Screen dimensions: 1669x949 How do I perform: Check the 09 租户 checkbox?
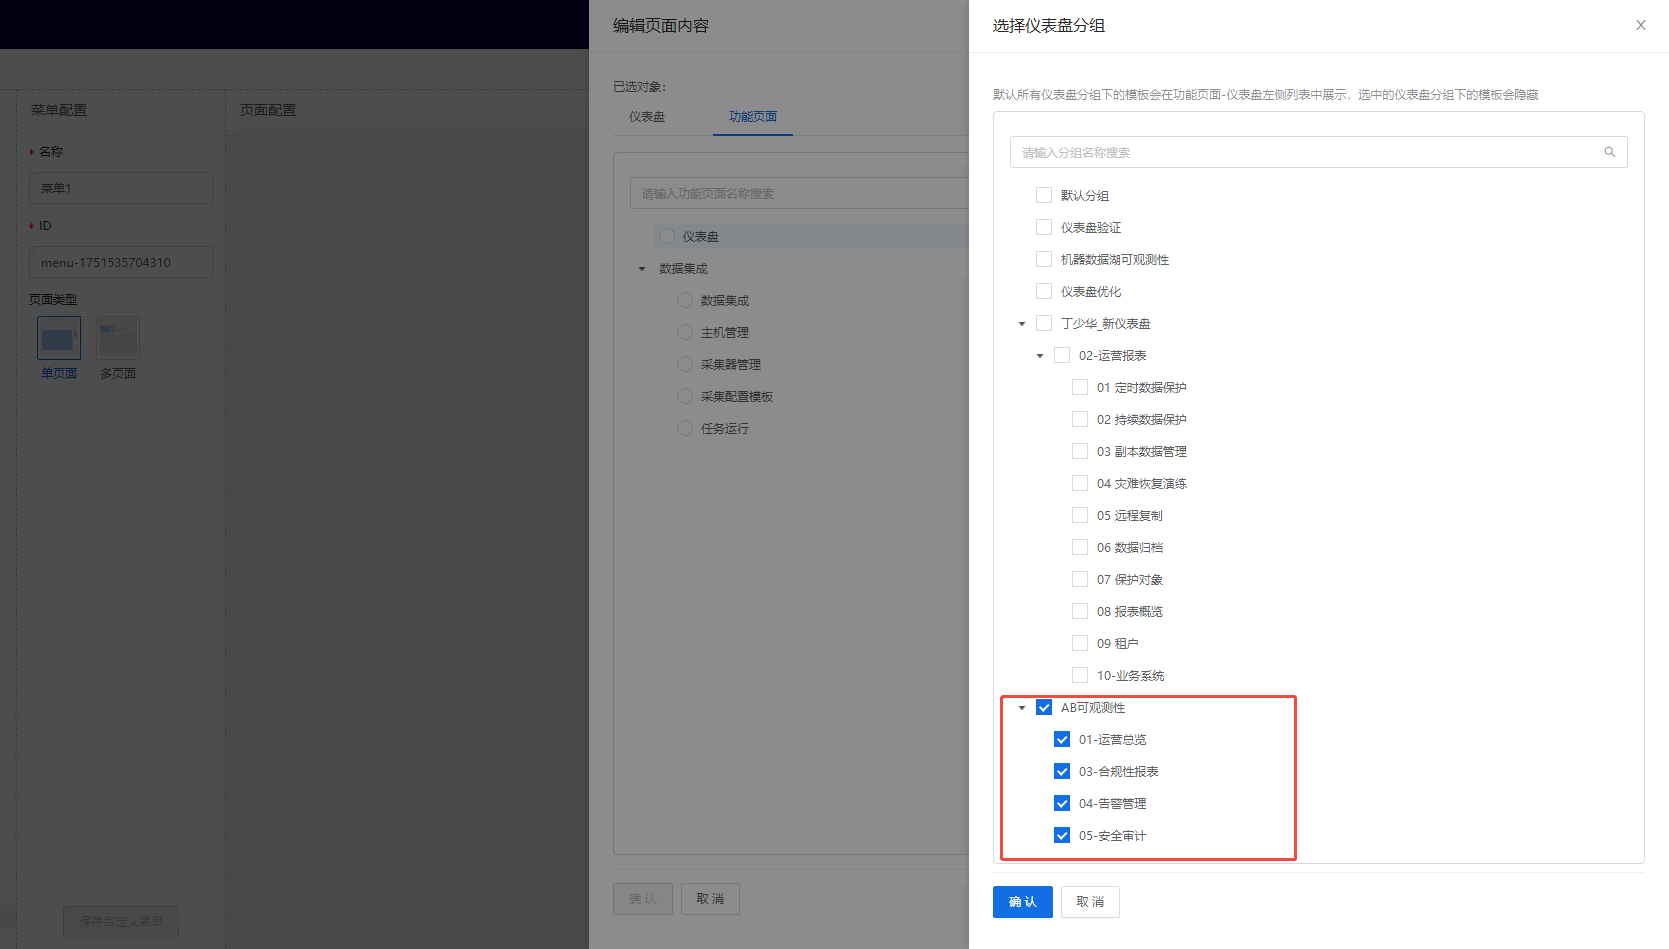(x=1080, y=643)
